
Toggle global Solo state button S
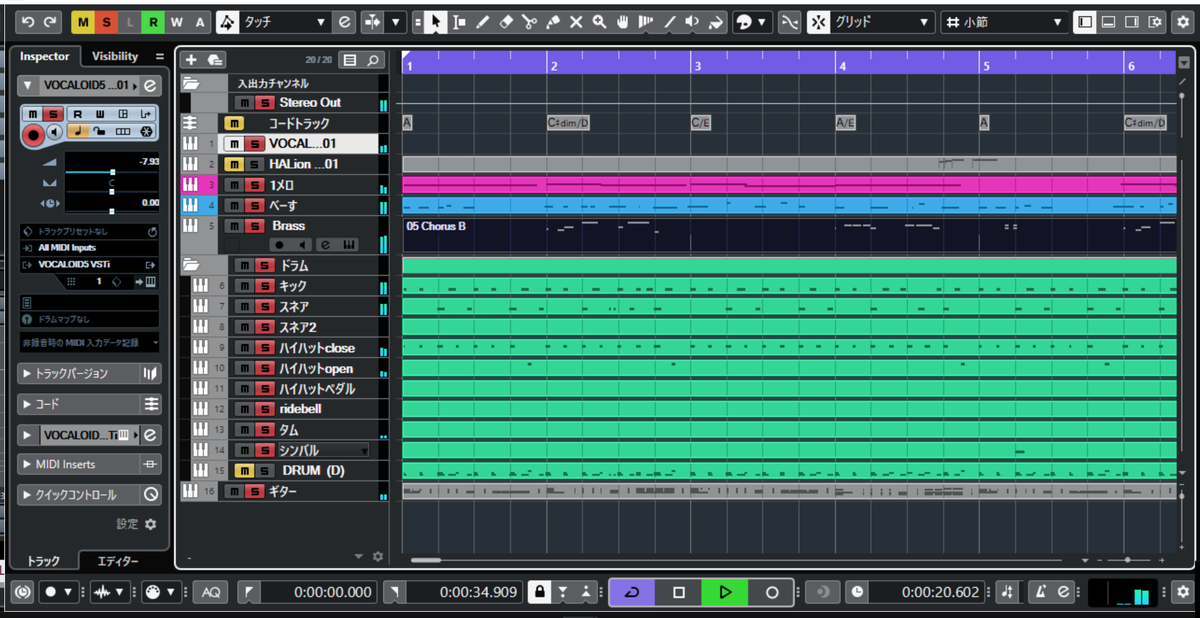(104, 21)
